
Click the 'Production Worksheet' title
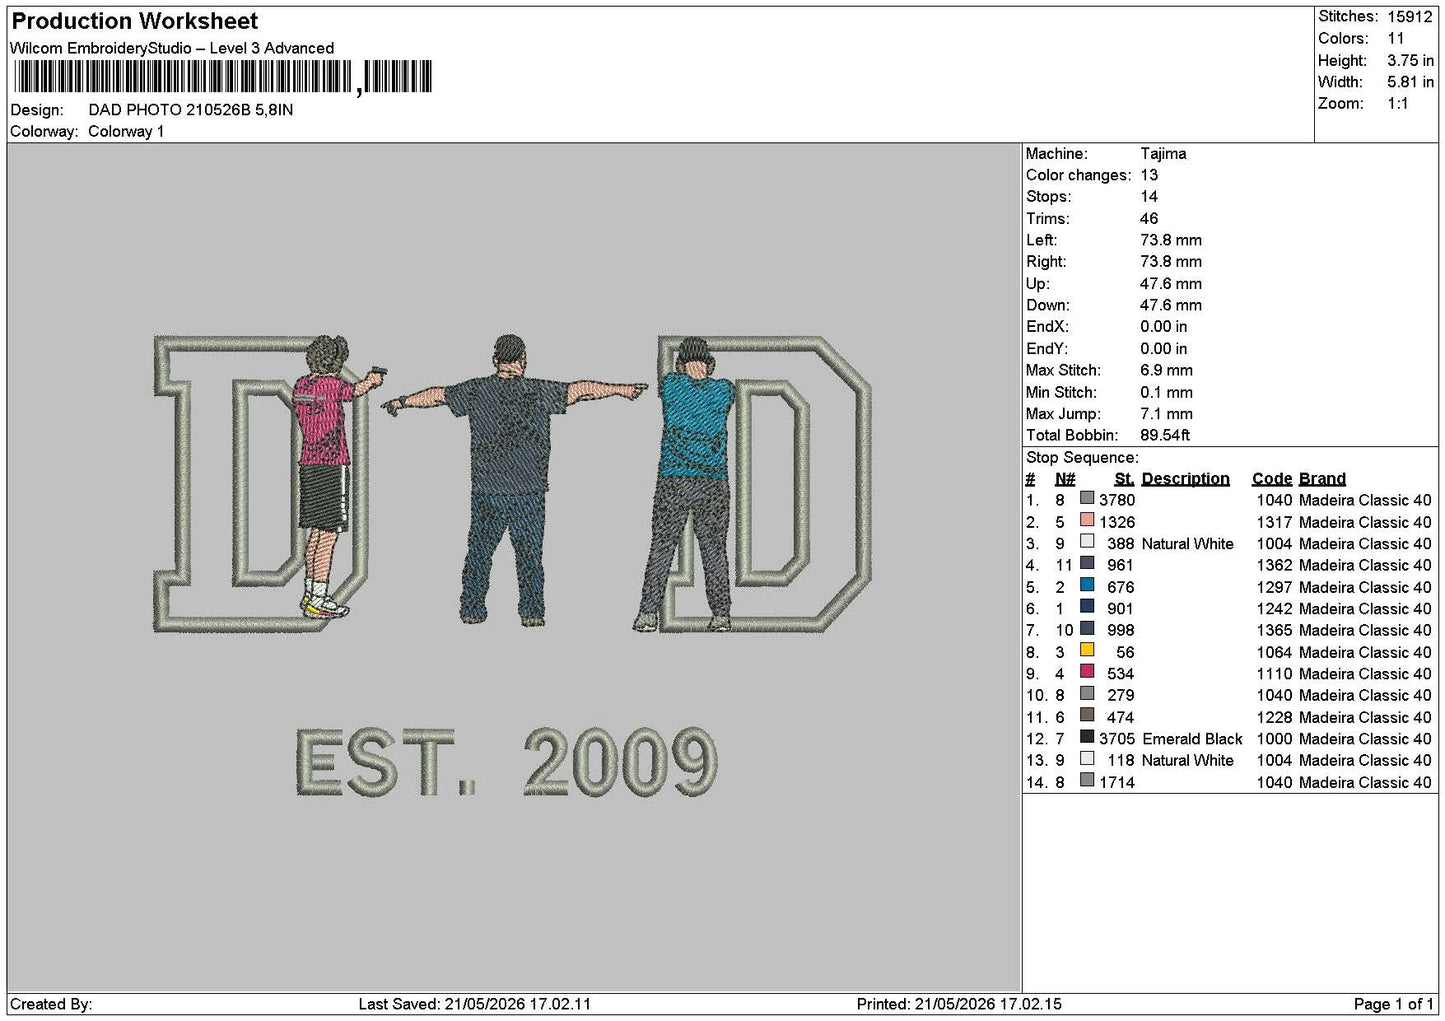[x=134, y=21]
